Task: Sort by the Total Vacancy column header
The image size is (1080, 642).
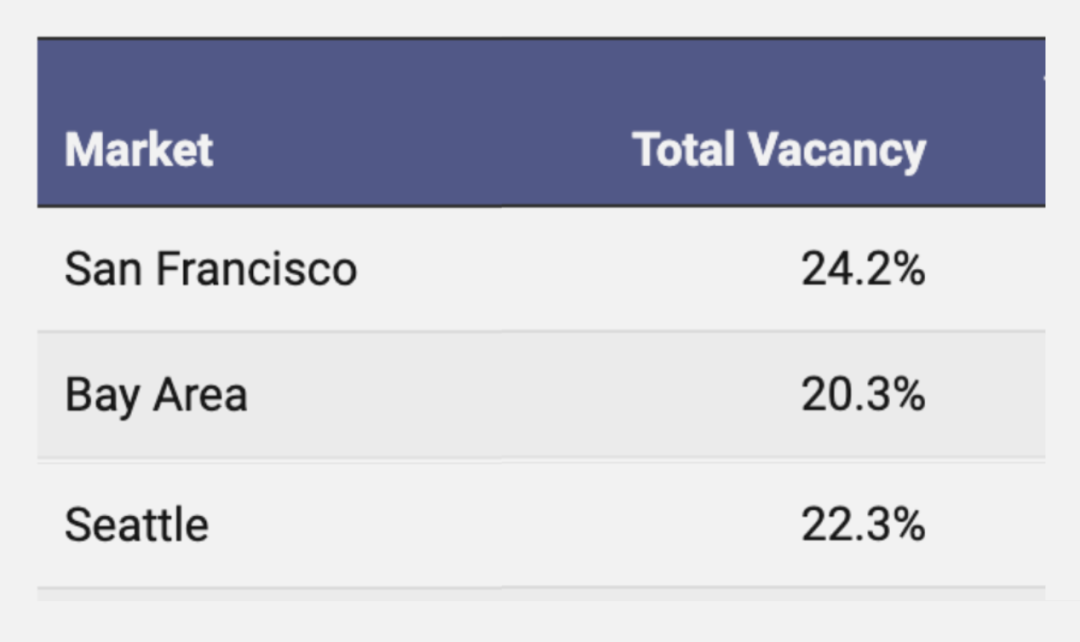Action: [x=779, y=149]
